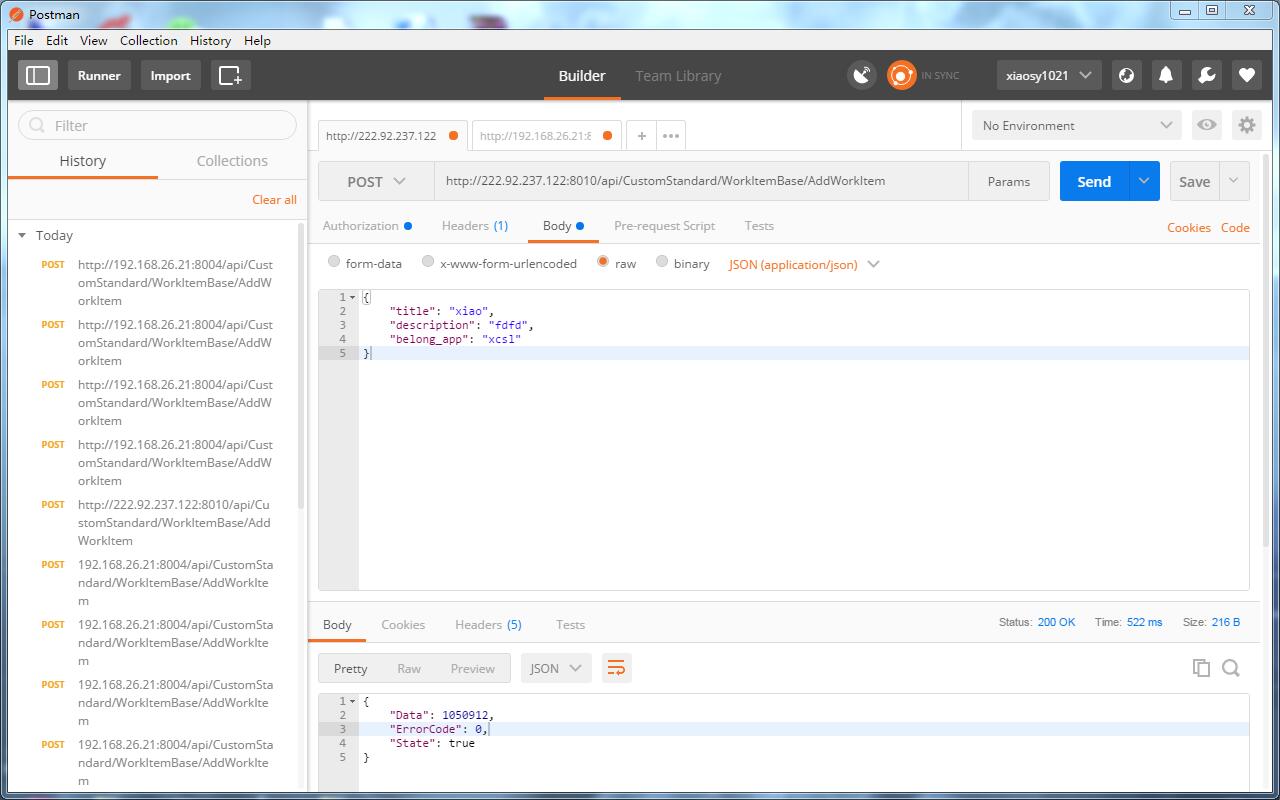Open the Code snippet link
1280x800 pixels.
tap(1235, 227)
